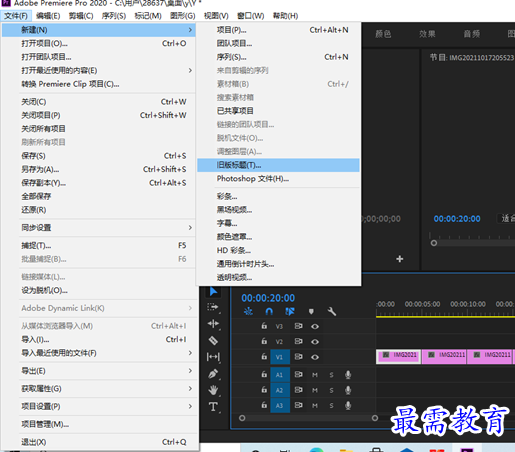This screenshot has width=515, height=452.
Task: Solo audio track A2
Action: click(331, 390)
